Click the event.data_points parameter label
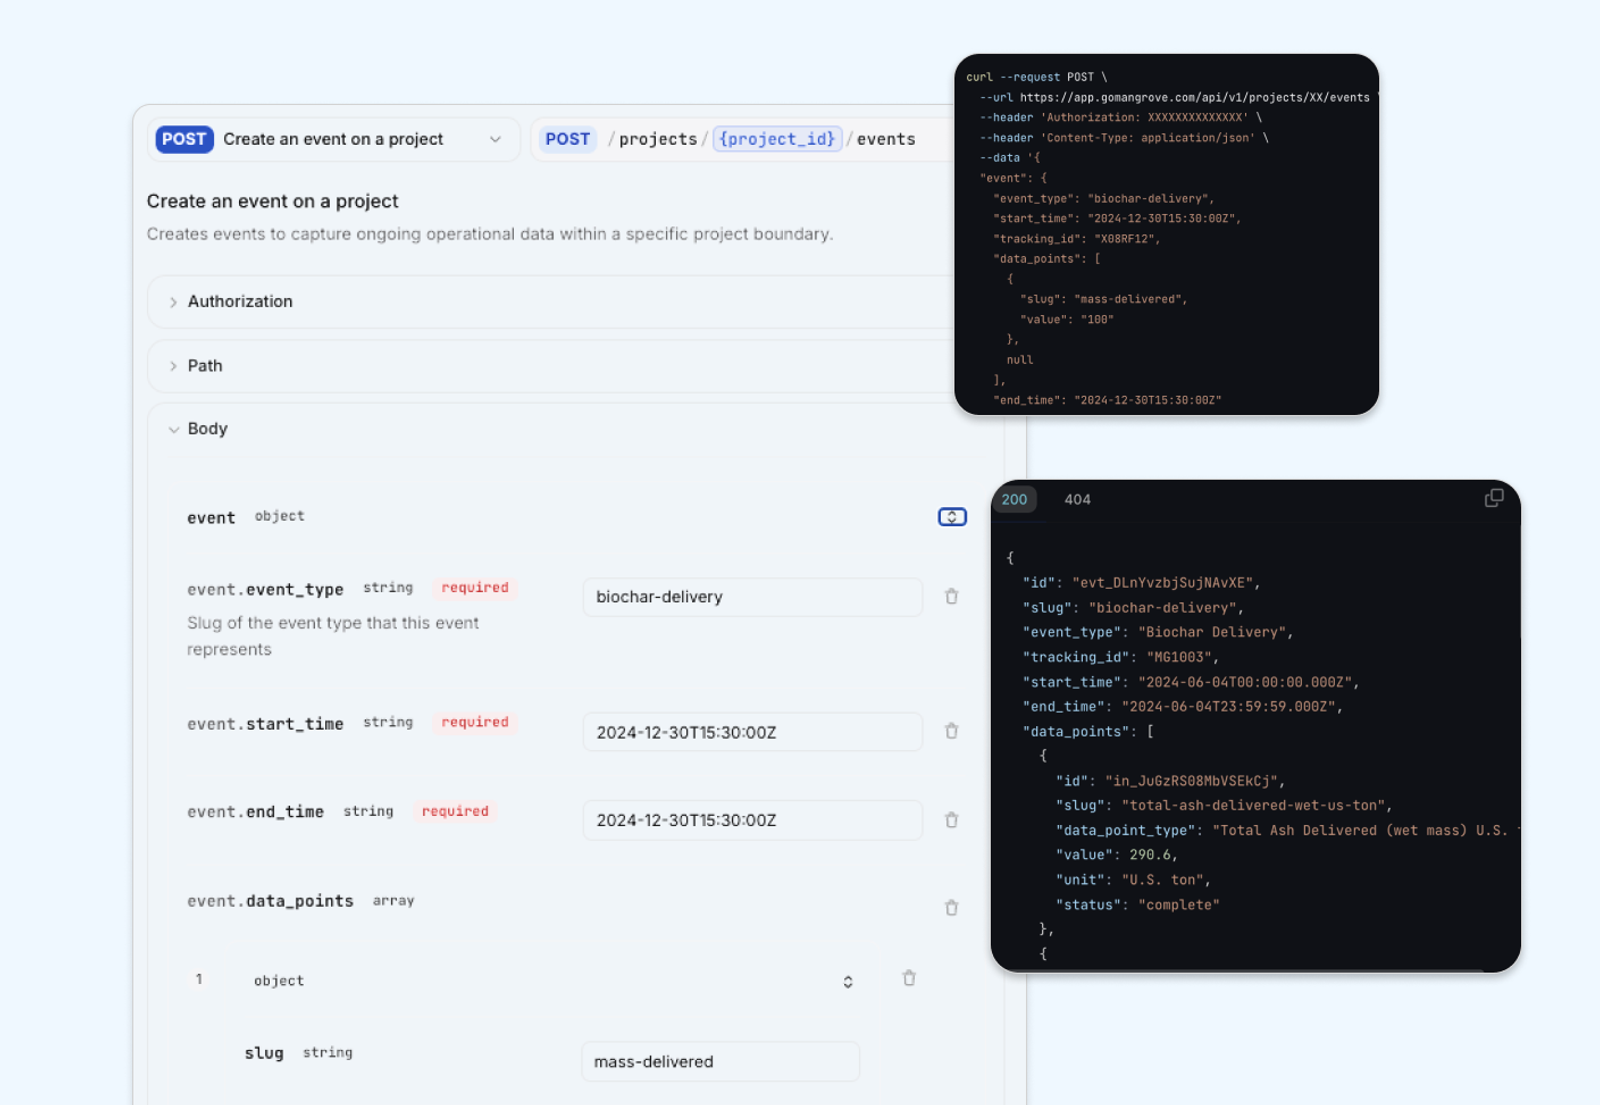1600x1105 pixels. tap(270, 901)
